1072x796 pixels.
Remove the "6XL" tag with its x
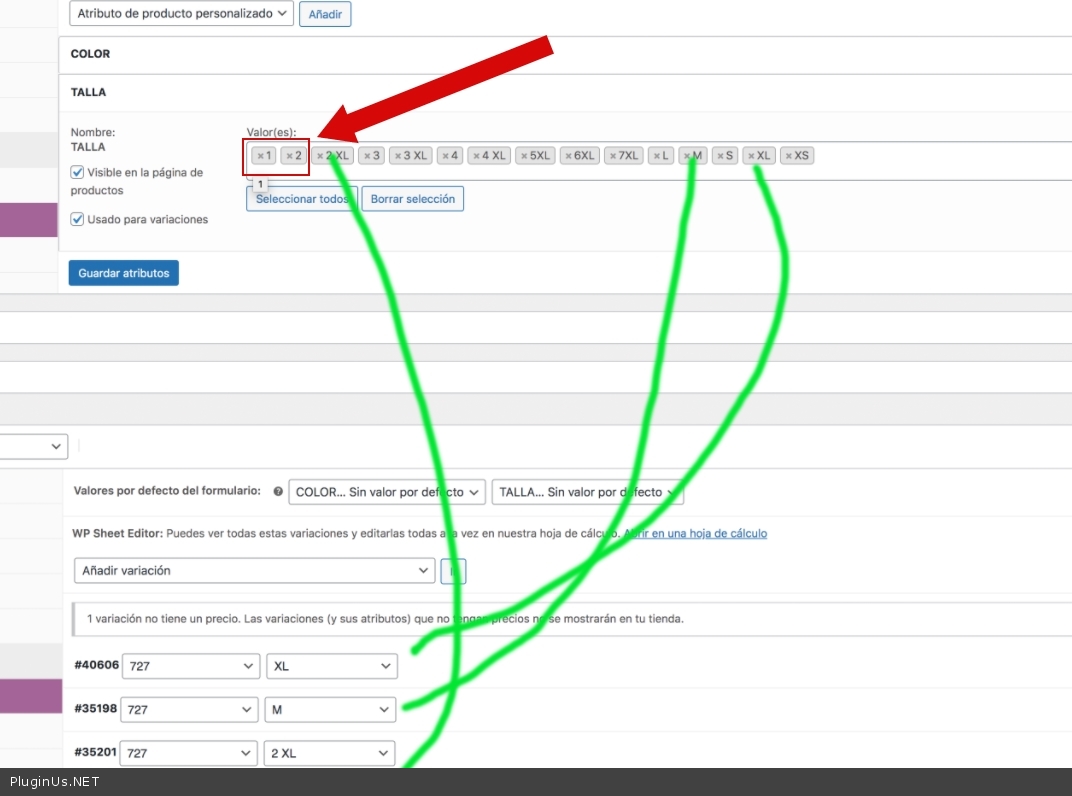568,156
